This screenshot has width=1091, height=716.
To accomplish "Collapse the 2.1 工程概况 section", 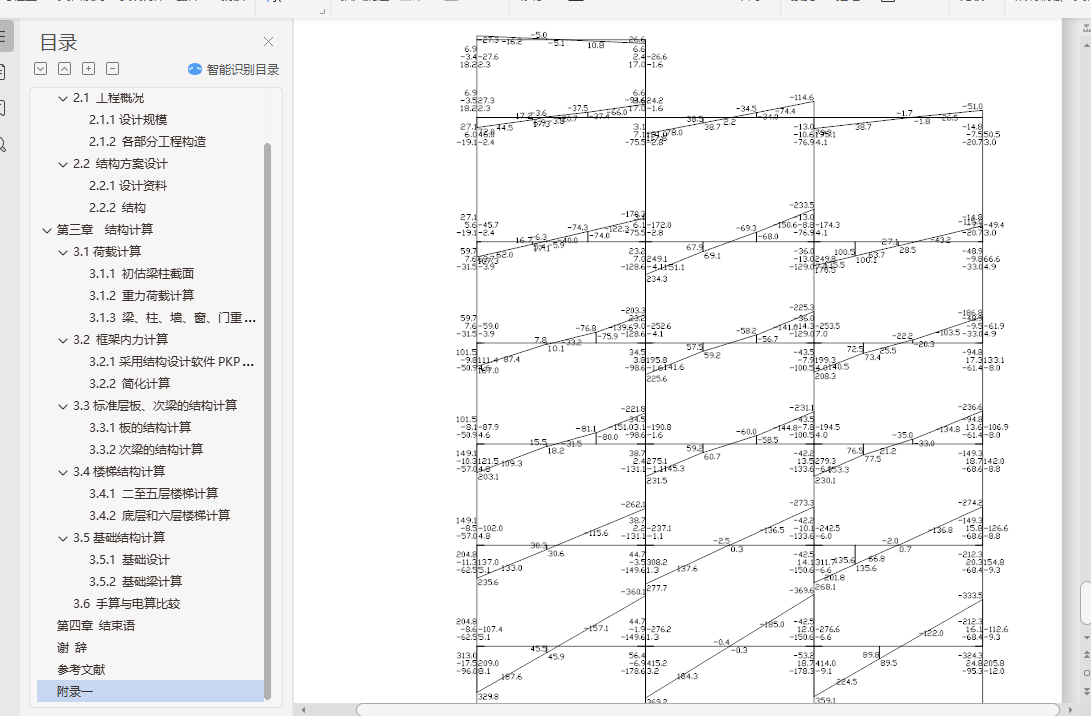I will pyautogui.click(x=63, y=99).
